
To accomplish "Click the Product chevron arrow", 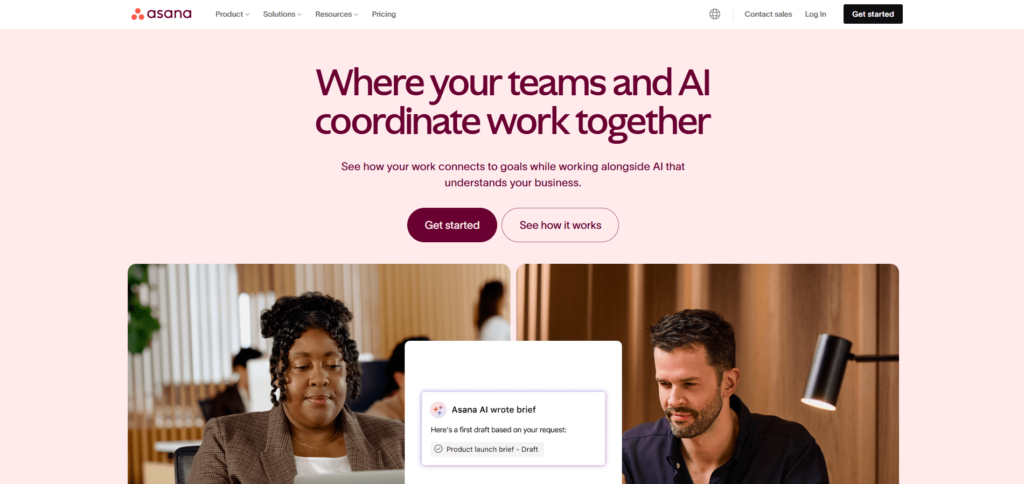I will pyautogui.click(x=247, y=14).
